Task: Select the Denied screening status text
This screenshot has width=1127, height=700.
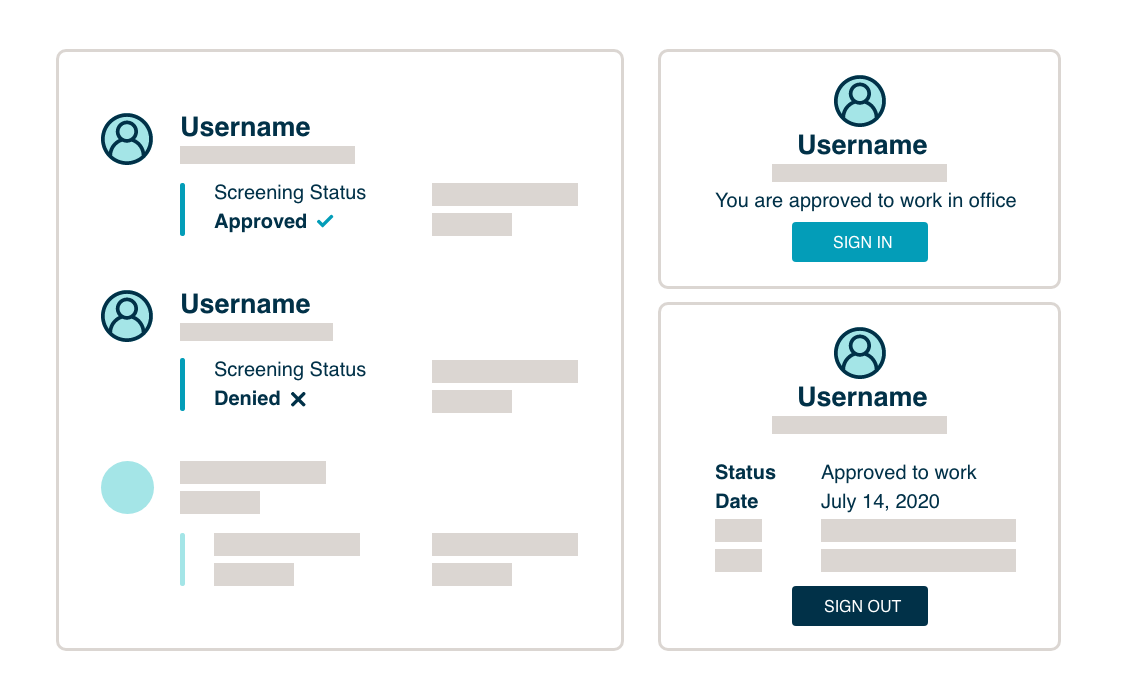Action: (247, 399)
